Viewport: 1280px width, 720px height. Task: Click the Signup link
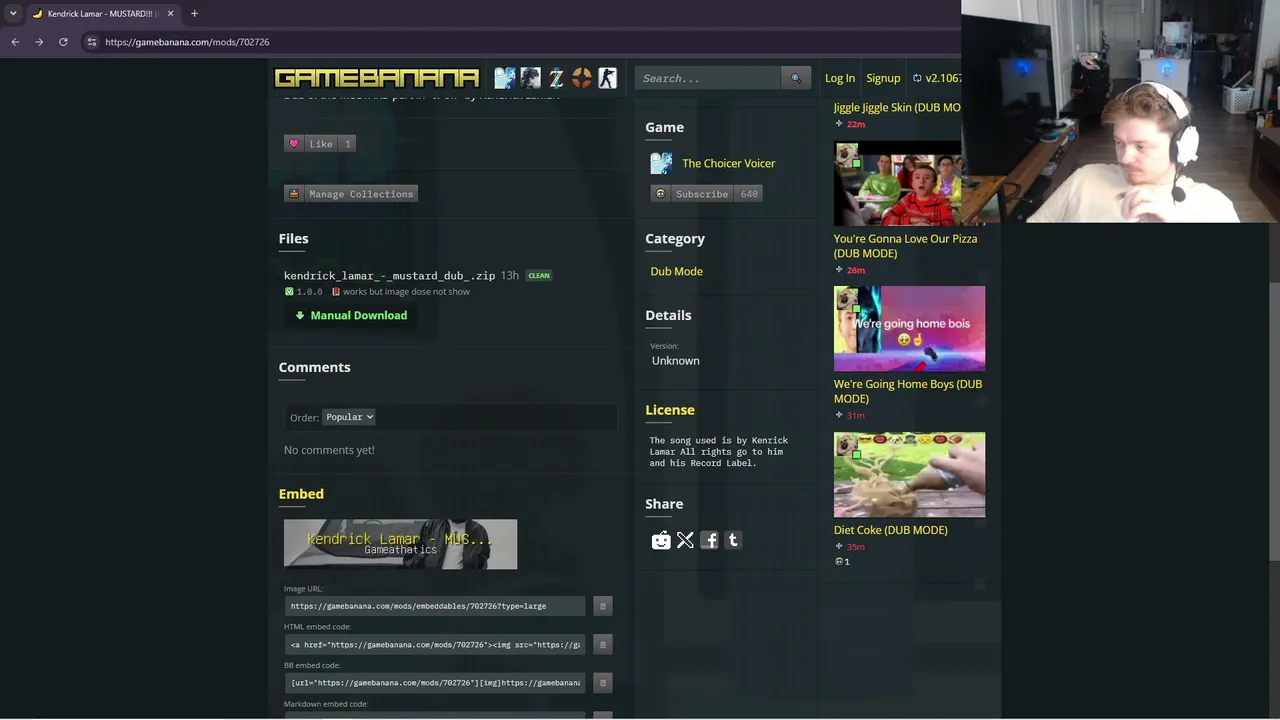pyautogui.click(x=883, y=78)
